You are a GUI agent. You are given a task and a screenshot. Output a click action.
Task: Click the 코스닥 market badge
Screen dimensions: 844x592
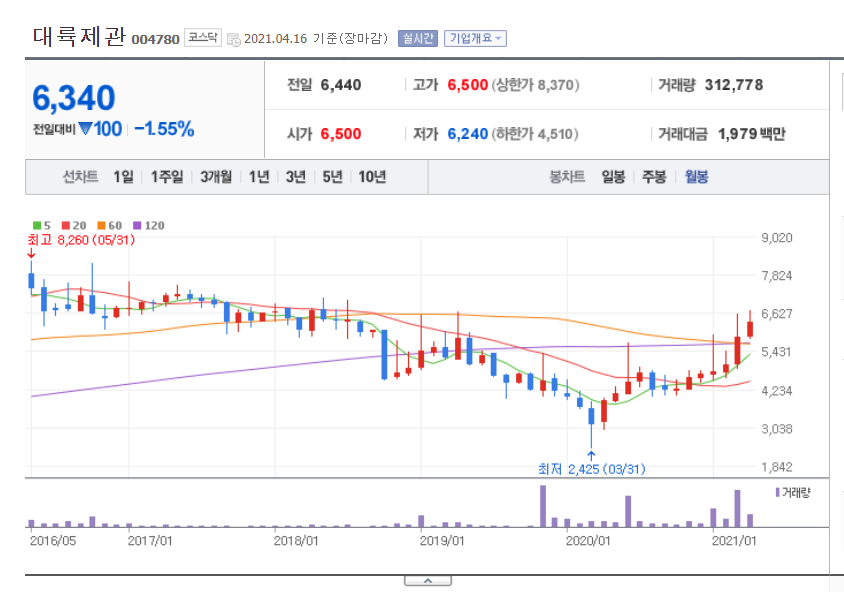203,38
